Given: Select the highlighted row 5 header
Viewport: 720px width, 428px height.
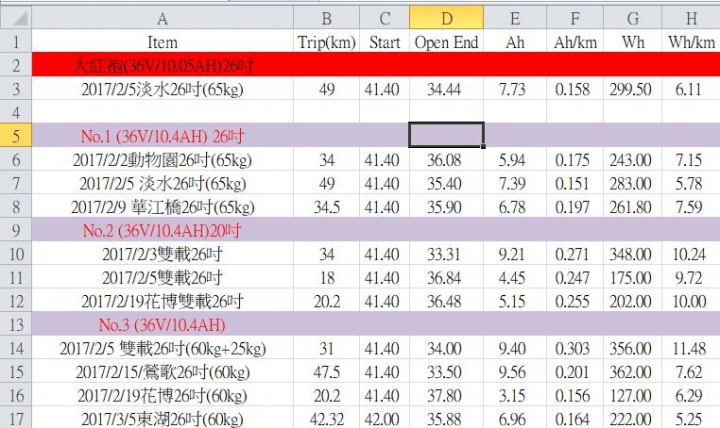Looking at the screenshot, I should click(16, 135).
